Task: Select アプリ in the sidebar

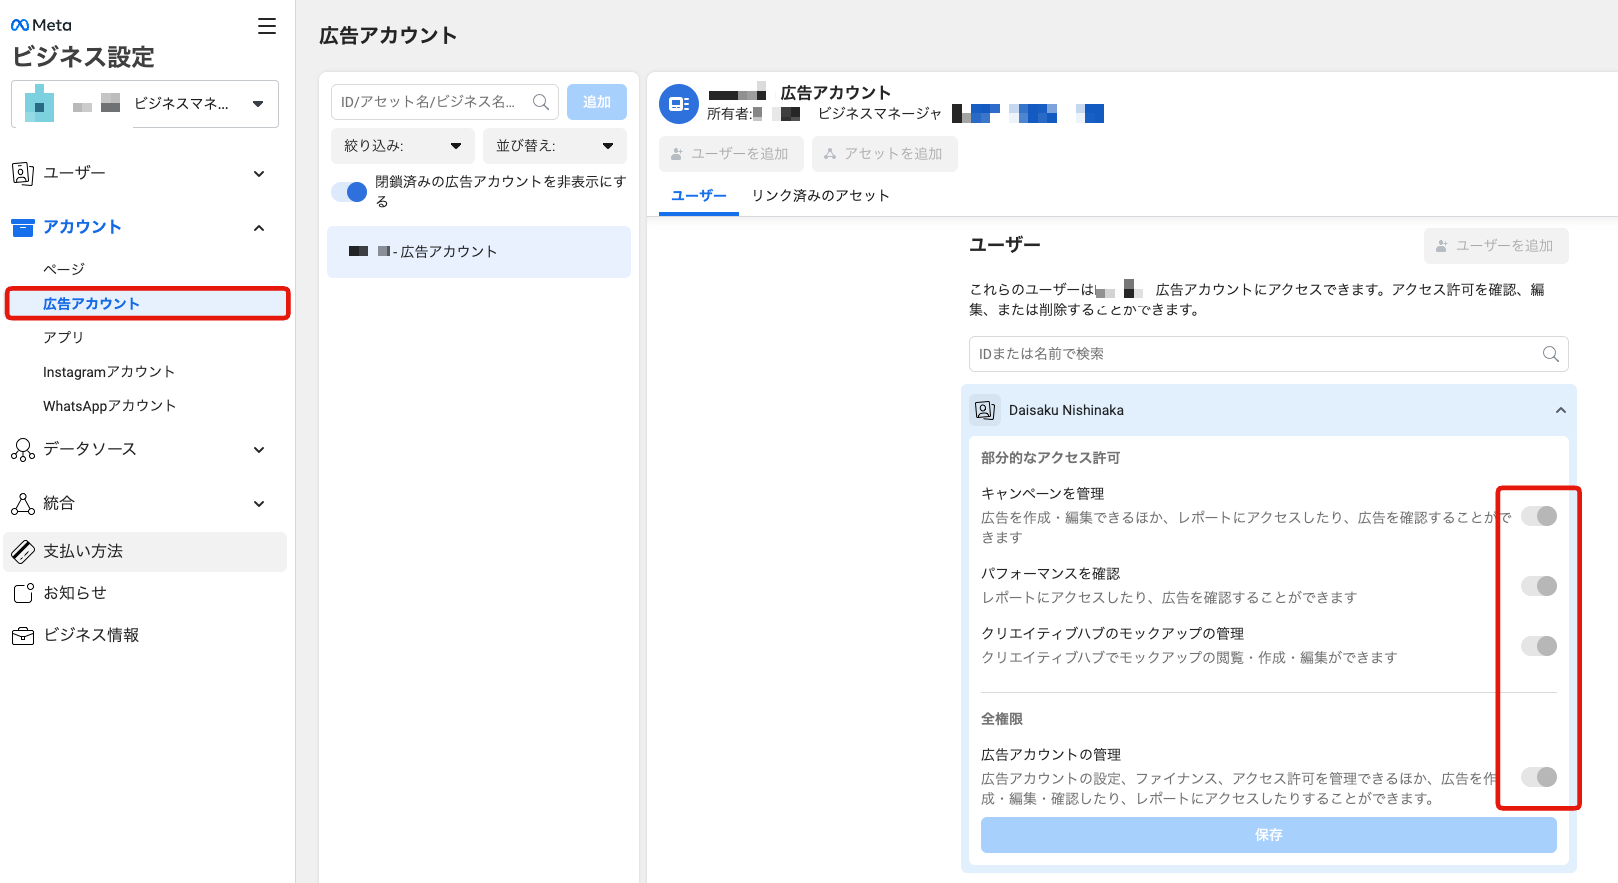Action: click(x=63, y=337)
